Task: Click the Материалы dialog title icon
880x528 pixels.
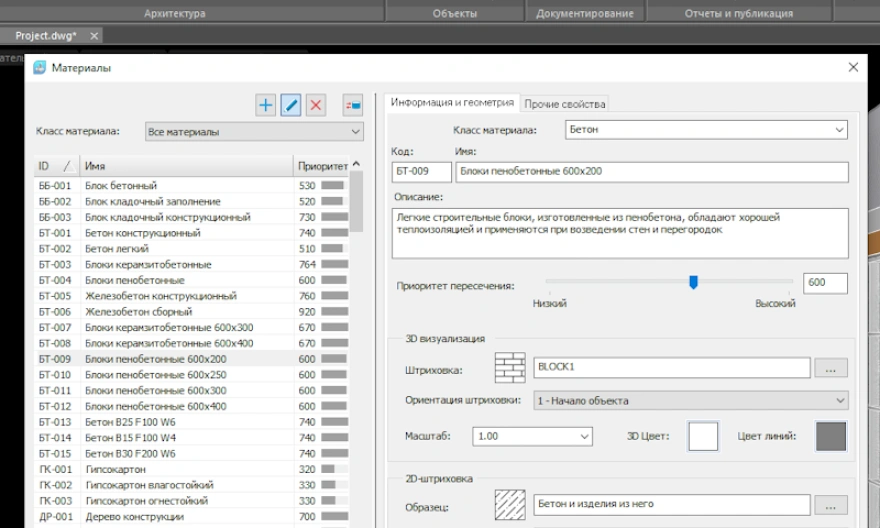Action: (40, 67)
